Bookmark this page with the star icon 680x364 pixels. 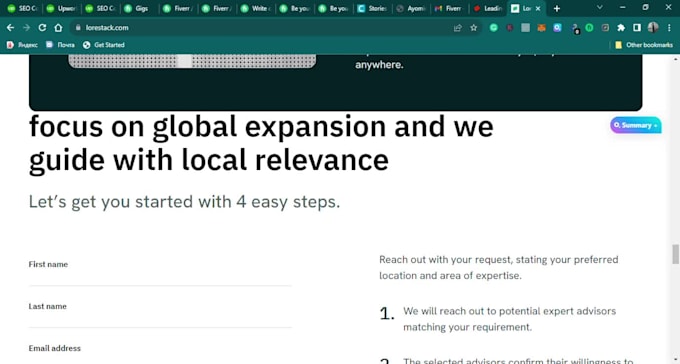pyautogui.click(x=474, y=28)
